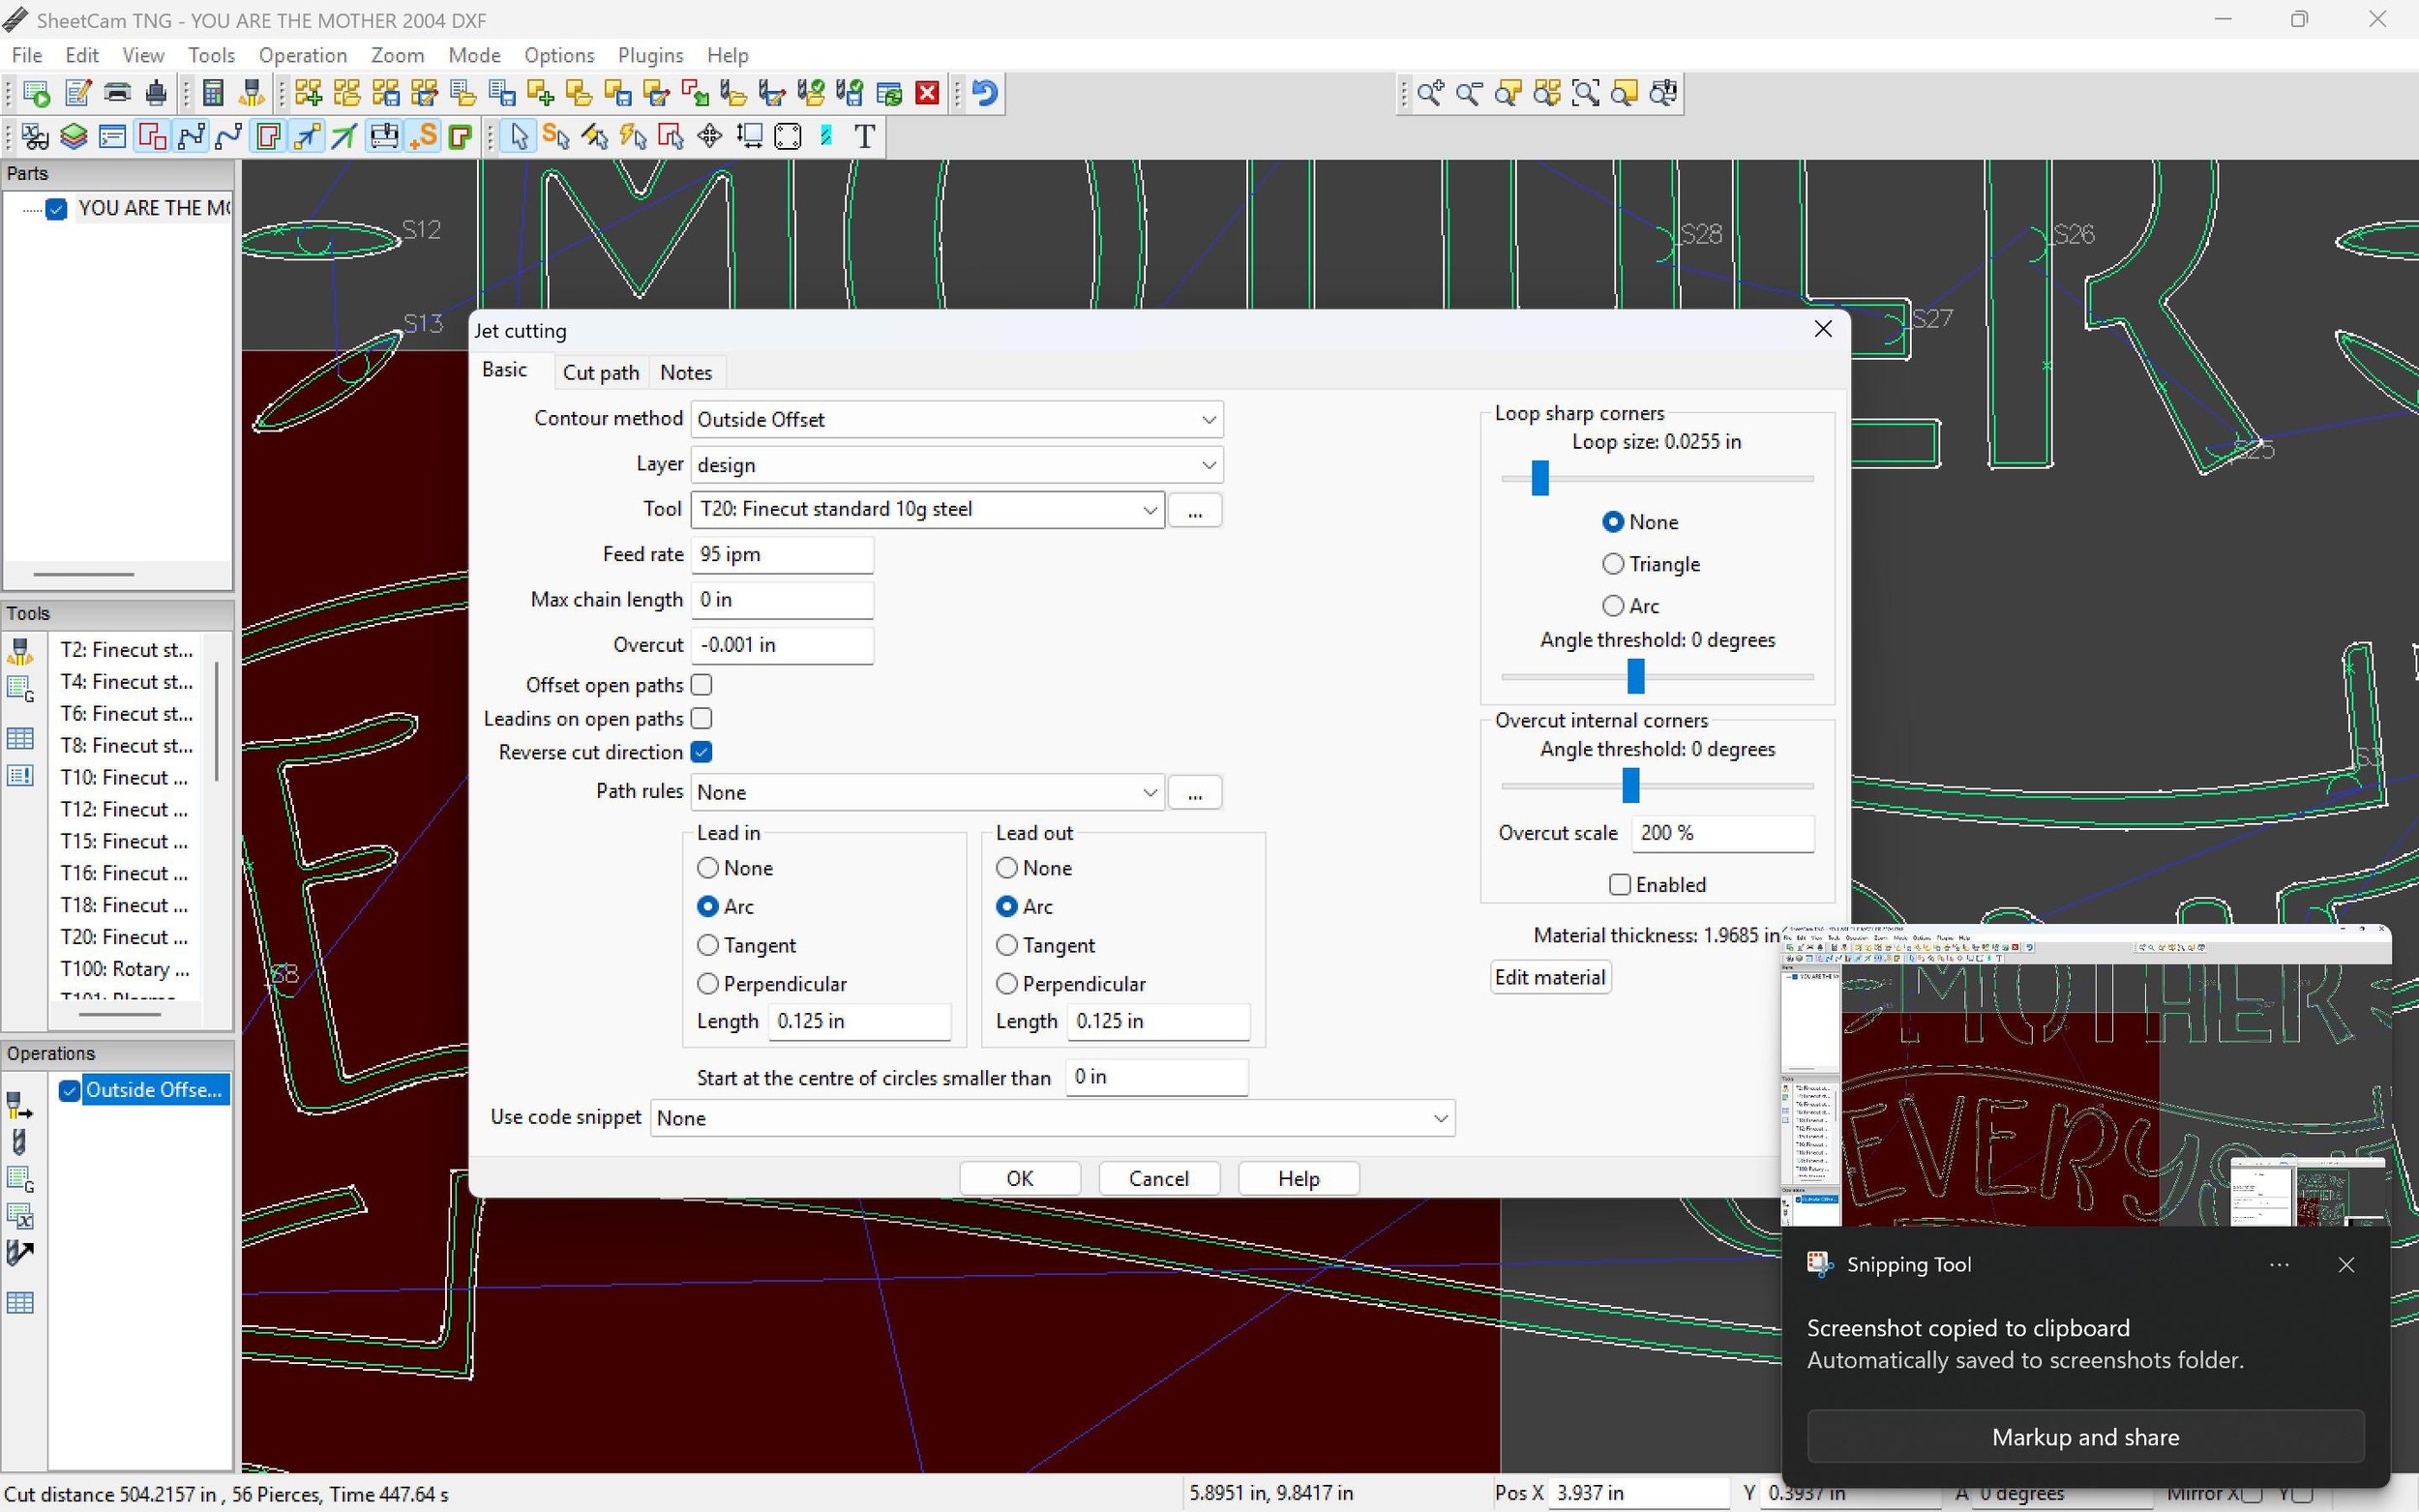2419x1512 pixels.
Task: Click the new jet cutting operation icon in Operations panel
Action: pos(20,1105)
